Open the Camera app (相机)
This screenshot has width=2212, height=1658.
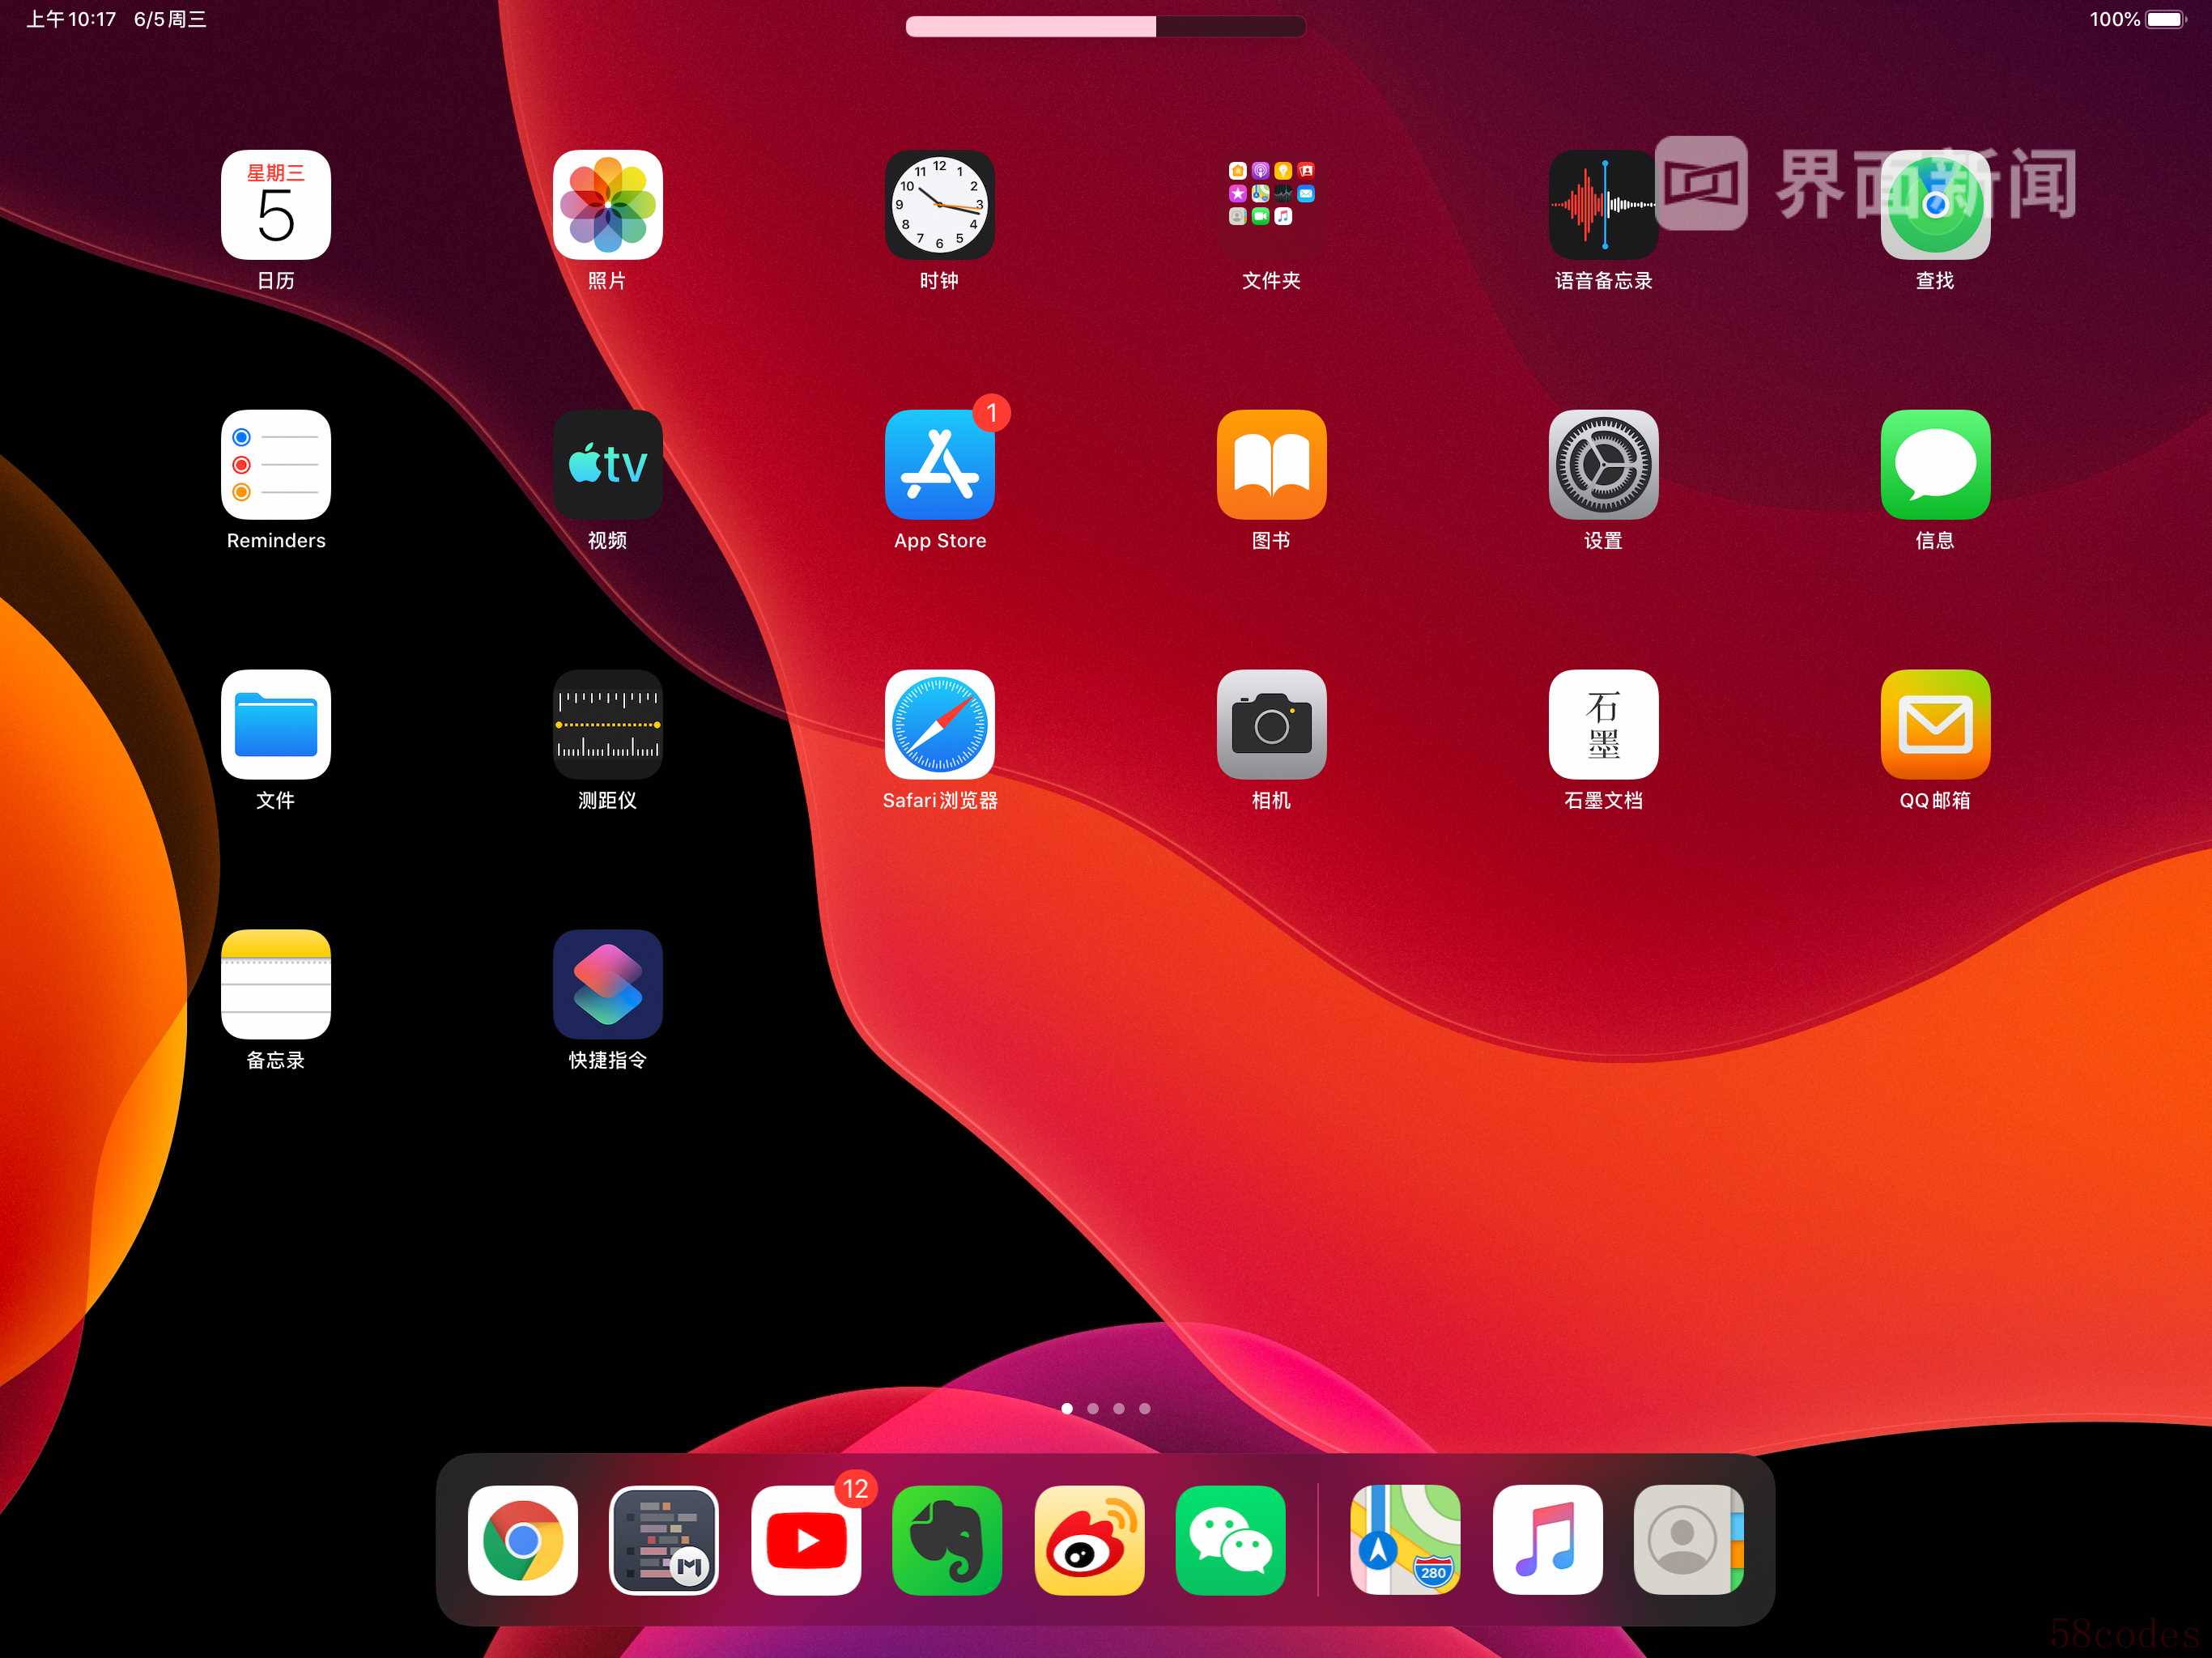(1272, 725)
